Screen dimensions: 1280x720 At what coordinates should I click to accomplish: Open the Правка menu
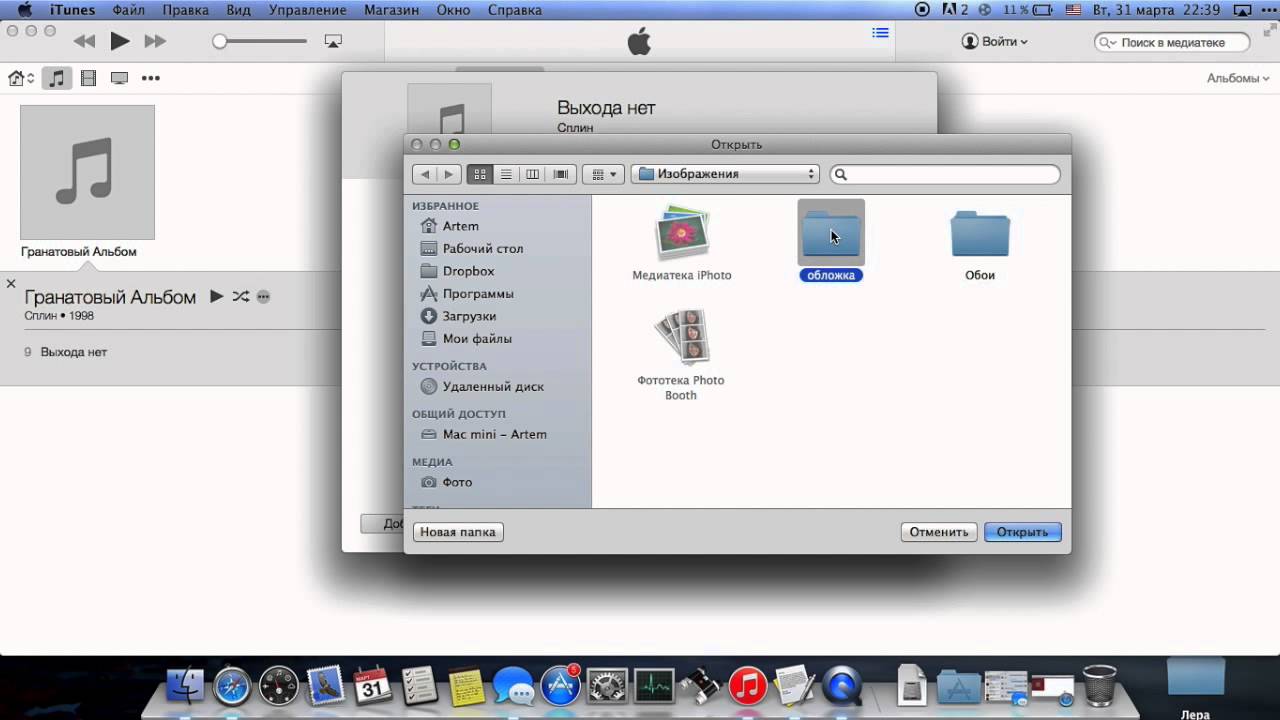[x=186, y=10]
